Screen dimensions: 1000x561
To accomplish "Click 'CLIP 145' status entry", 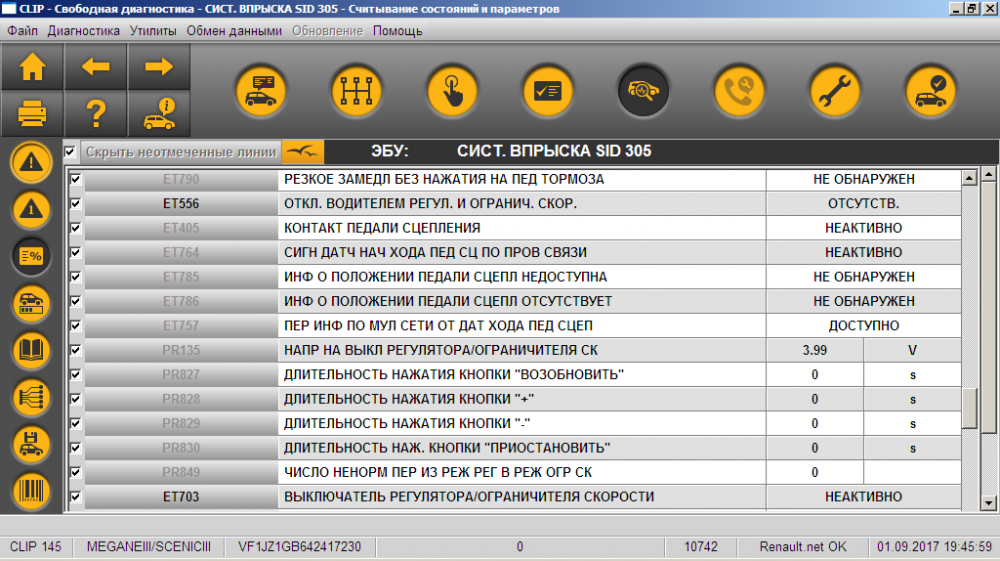I will (36, 546).
